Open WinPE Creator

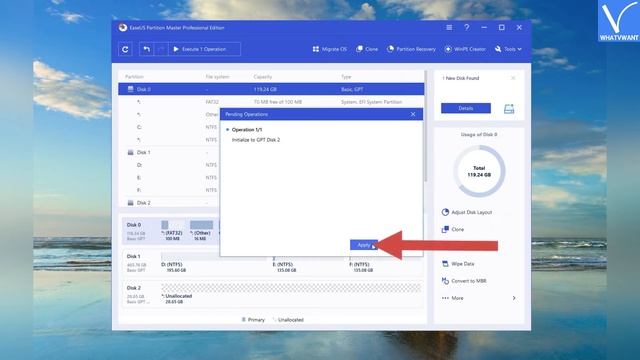(x=465, y=49)
